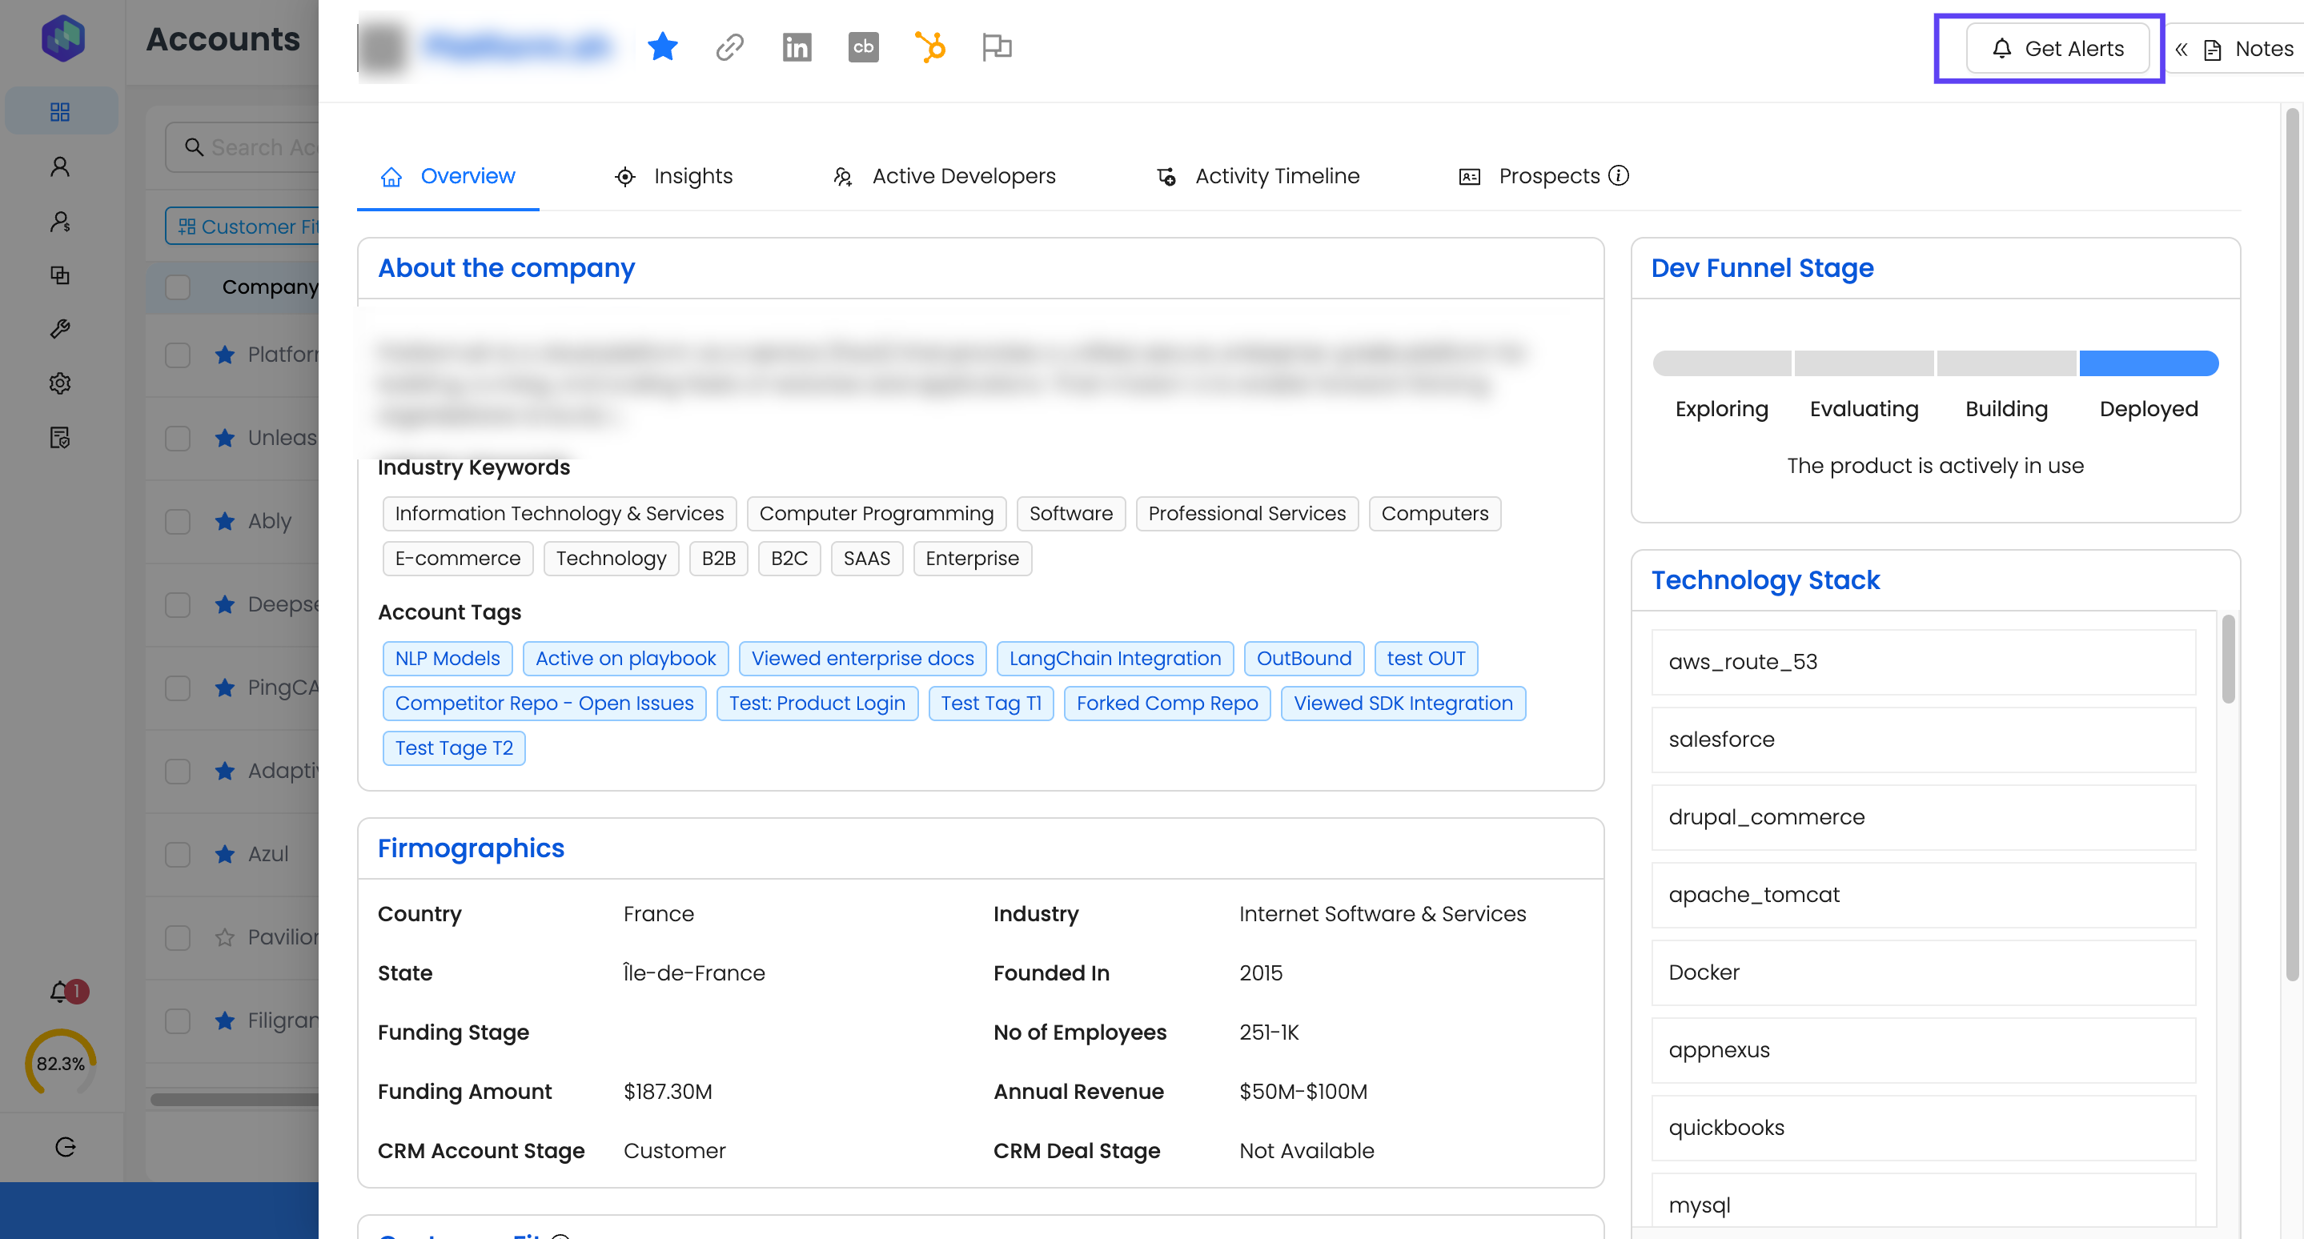This screenshot has height=1239, width=2304.
Task: Click the Get Alerts button
Action: (2057, 49)
